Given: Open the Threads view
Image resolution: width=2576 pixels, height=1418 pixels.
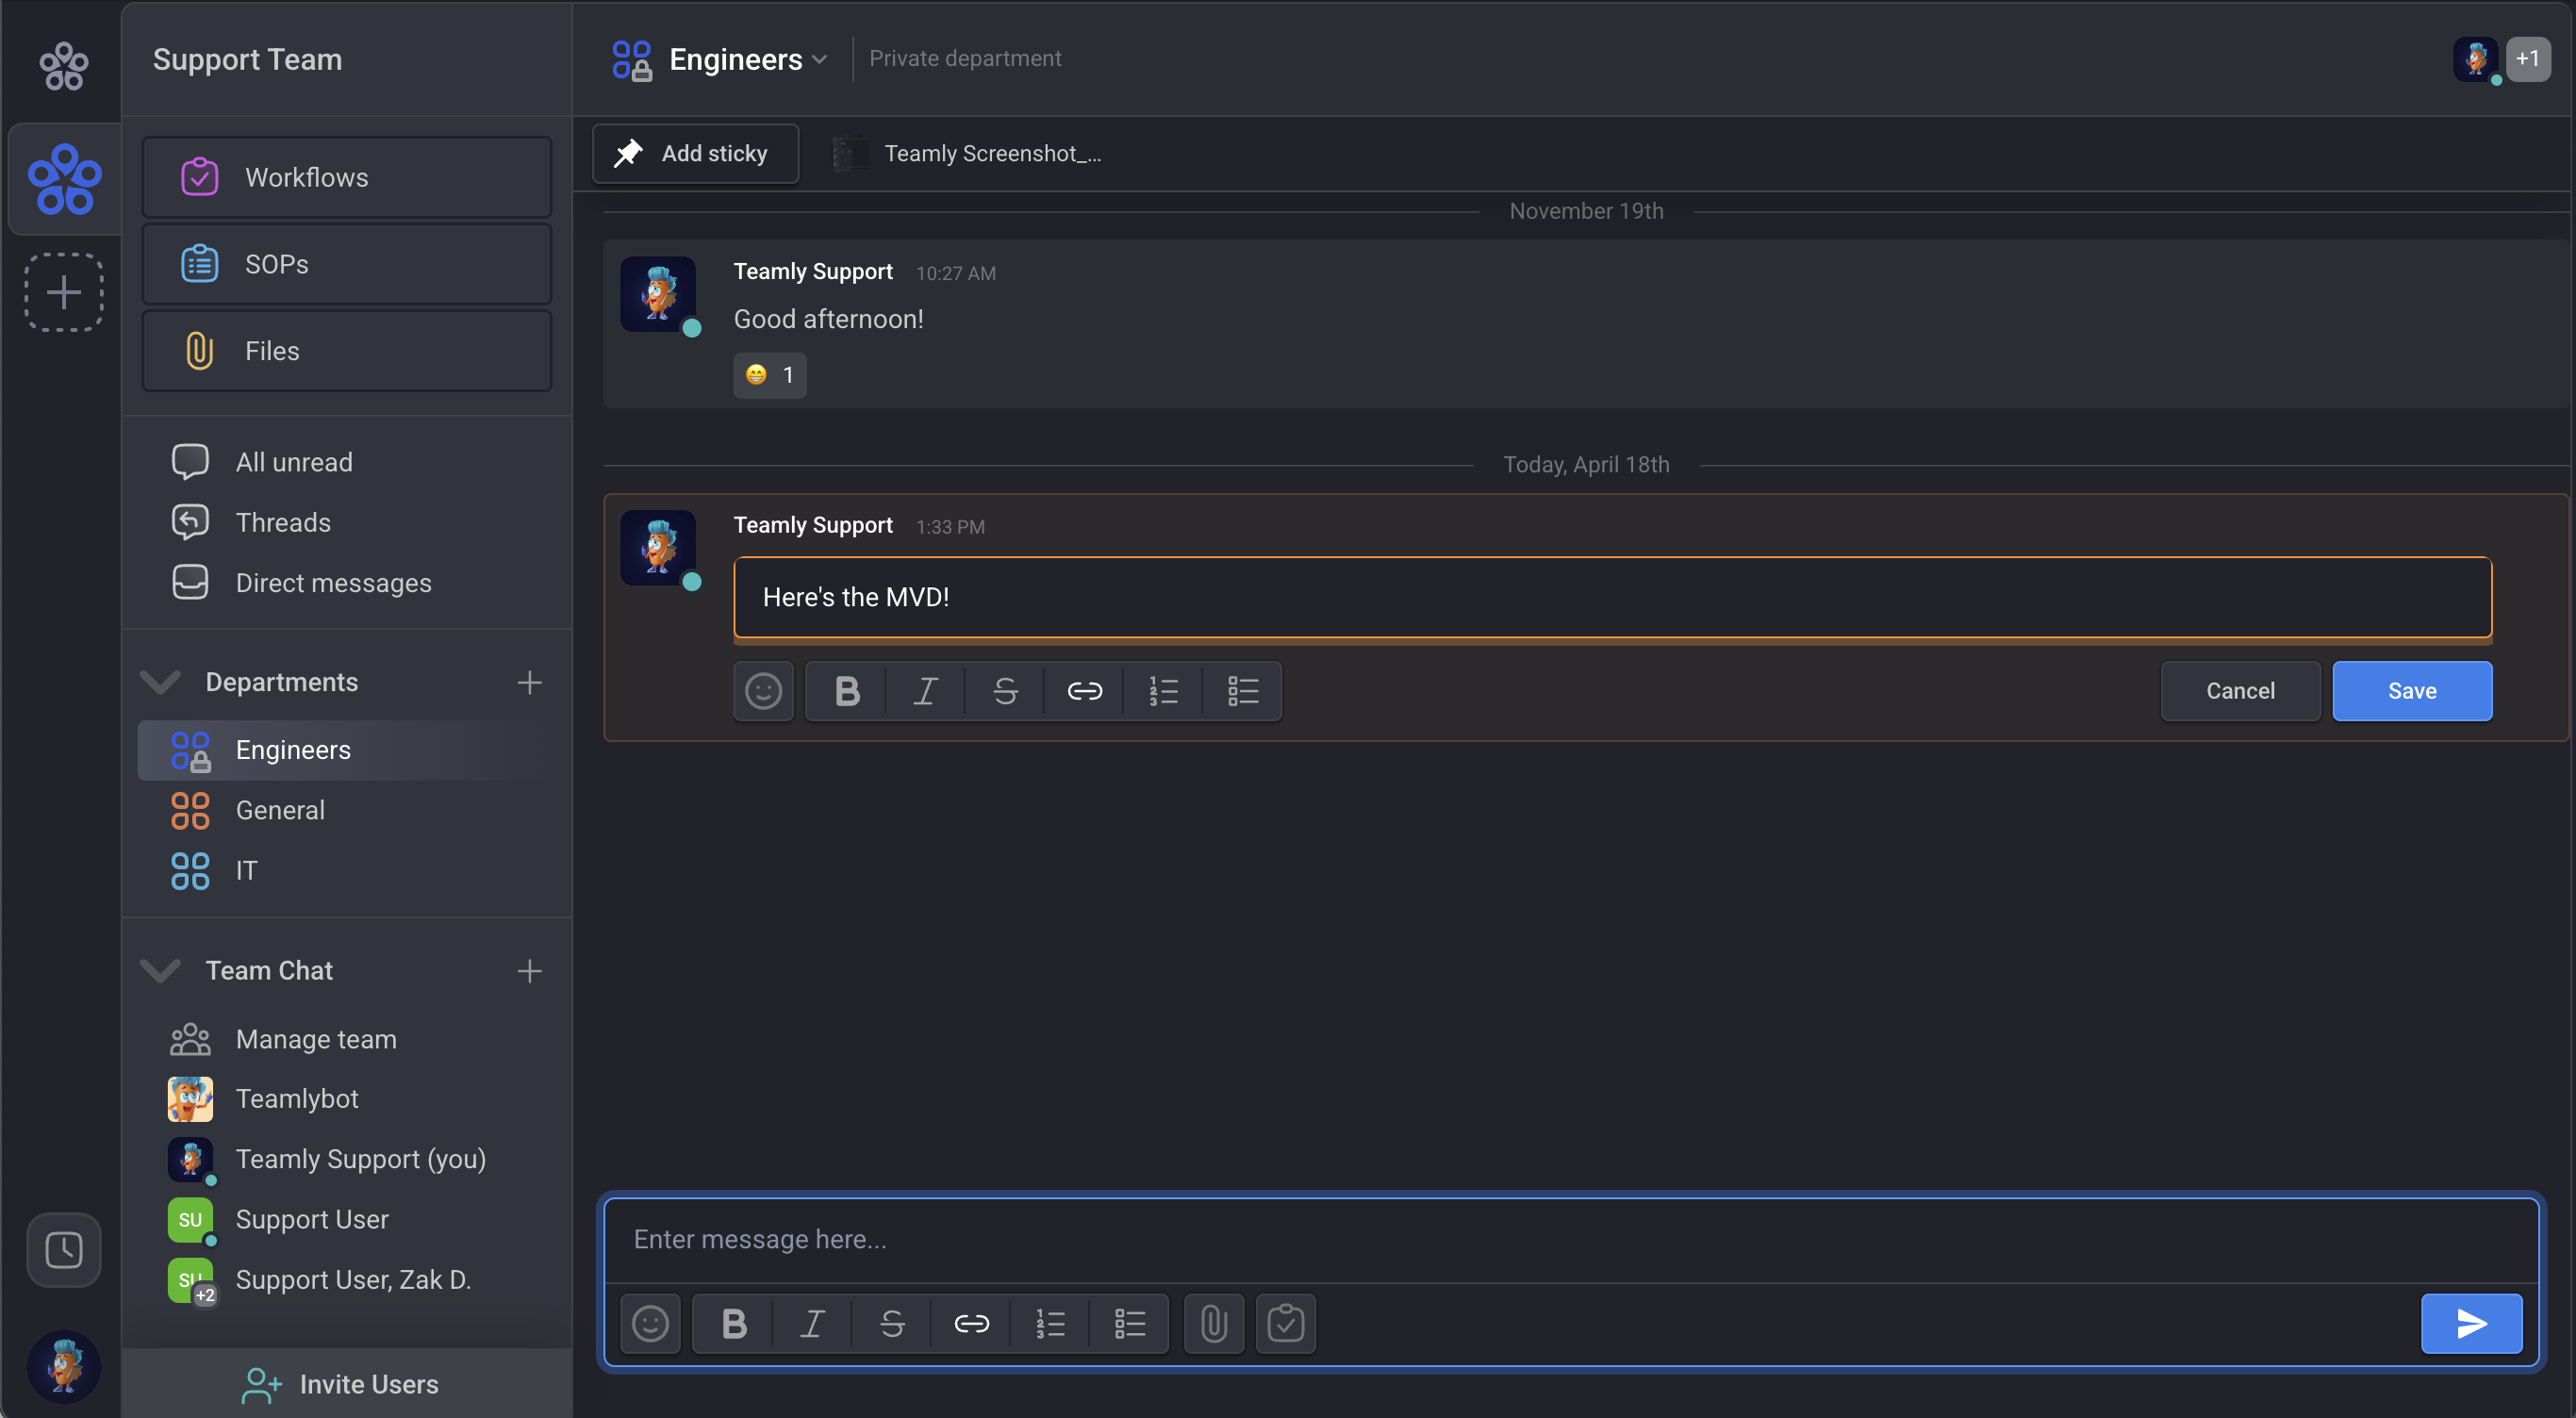Looking at the screenshot, I should click(x=282, y=522).
